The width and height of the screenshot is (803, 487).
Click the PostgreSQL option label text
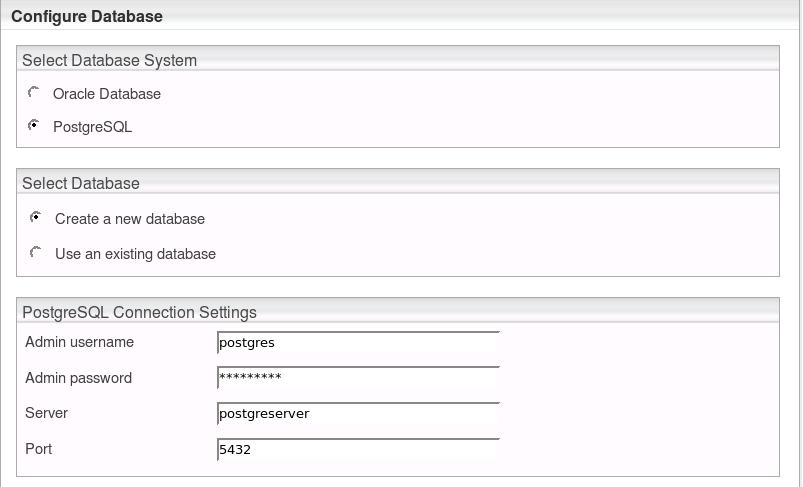pyautogui.click(x=92, y=127)
